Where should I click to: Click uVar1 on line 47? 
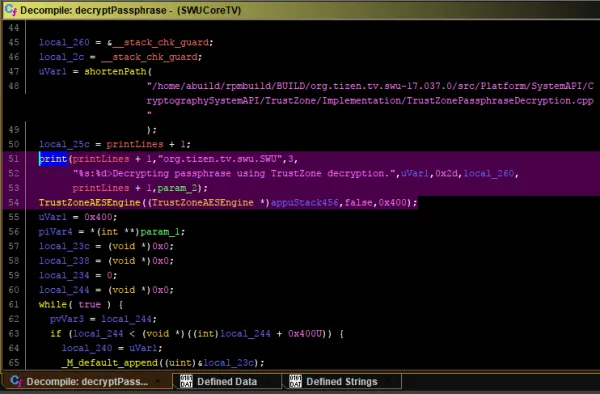tap(52, 72)
